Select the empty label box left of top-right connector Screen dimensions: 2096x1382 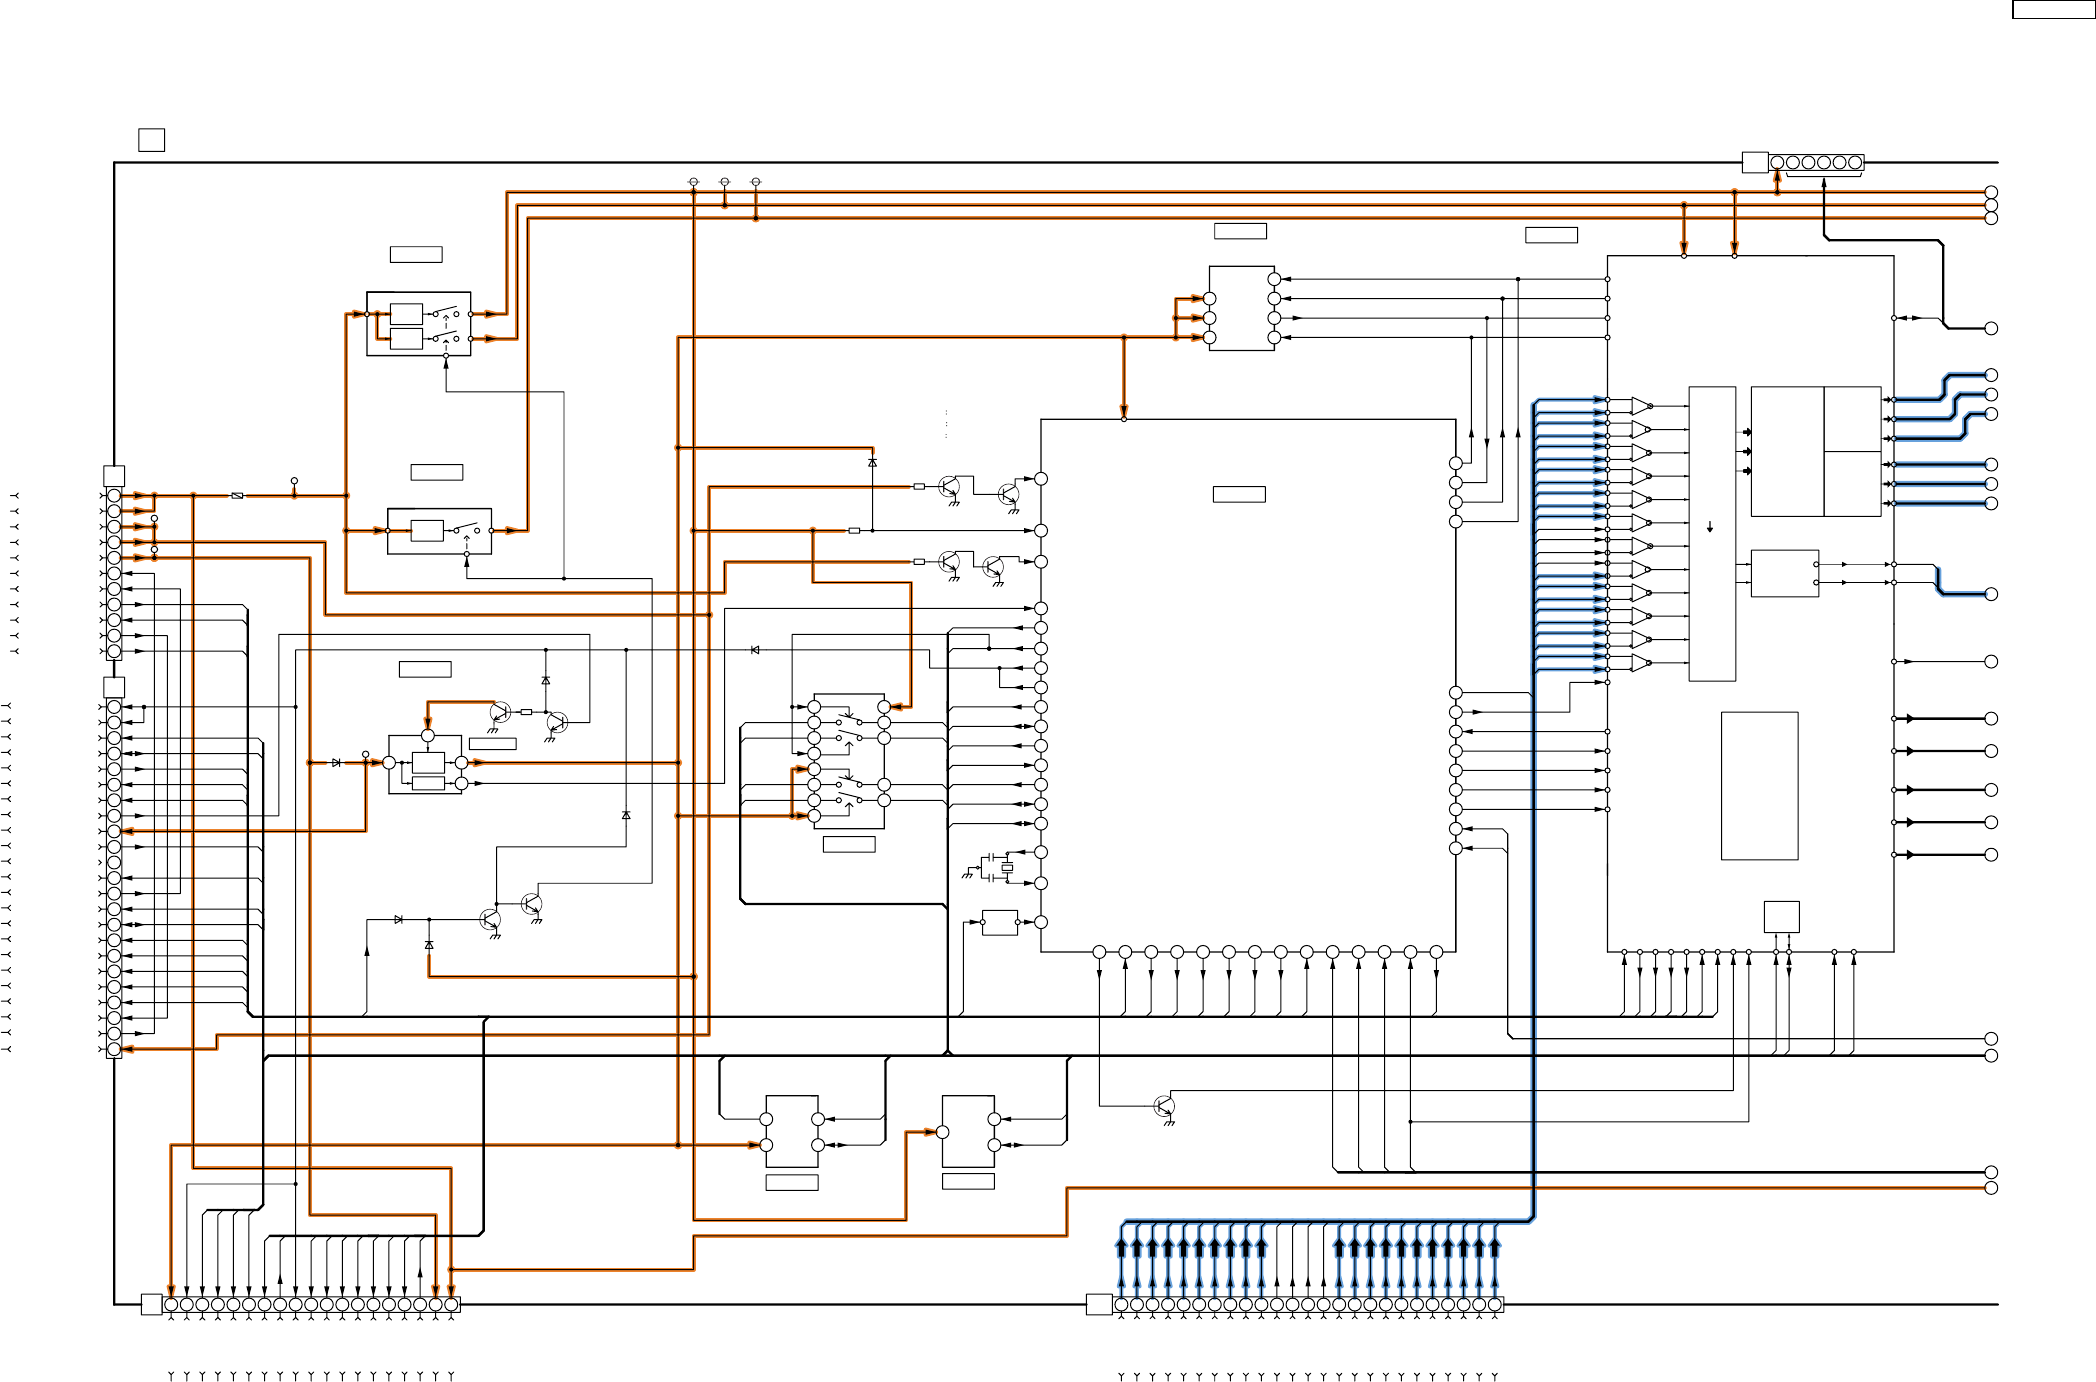(x=1754, y=162)
